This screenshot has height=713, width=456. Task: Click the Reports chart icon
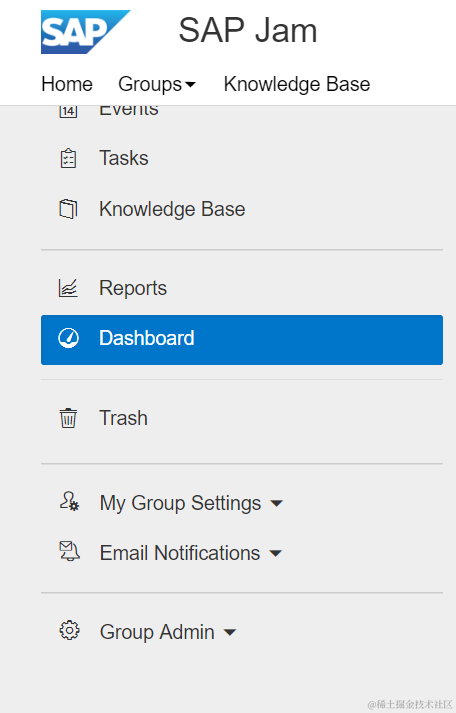coord(68,288)
